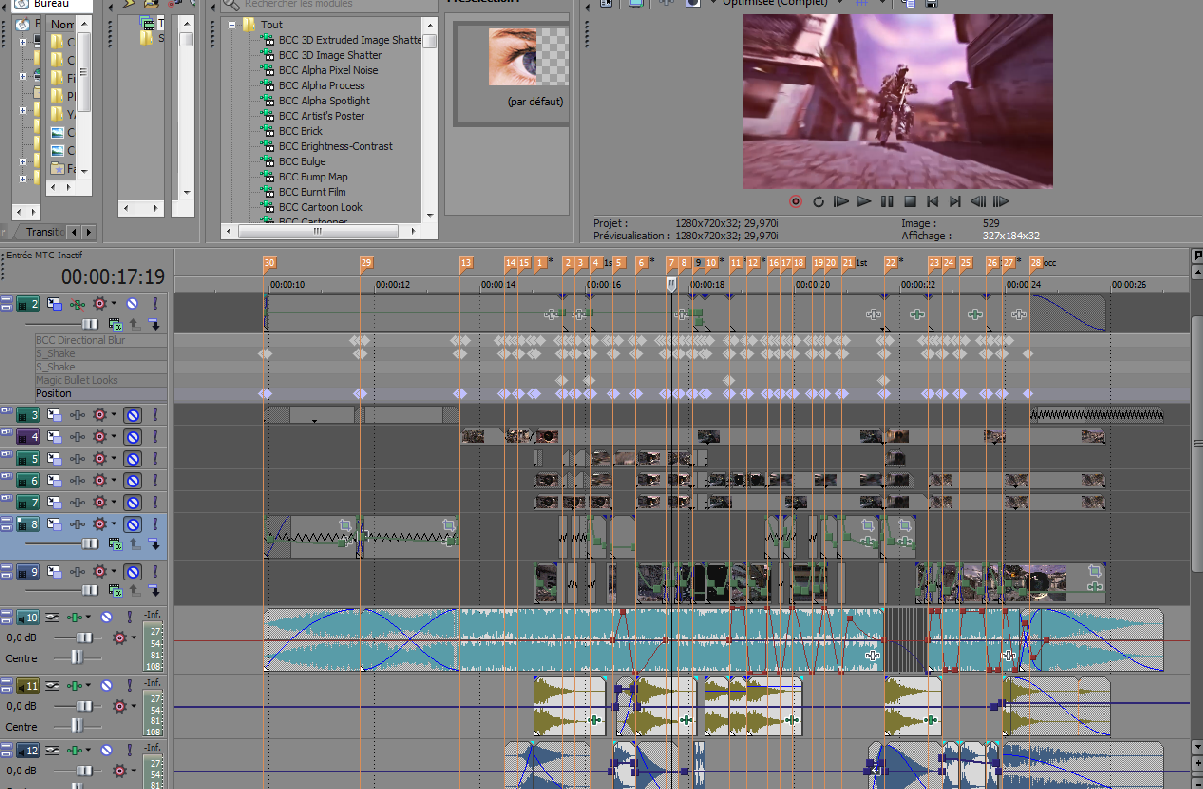1203x789 pixels.
Task: Solo audio track 11
Action: tap(129, 686)
